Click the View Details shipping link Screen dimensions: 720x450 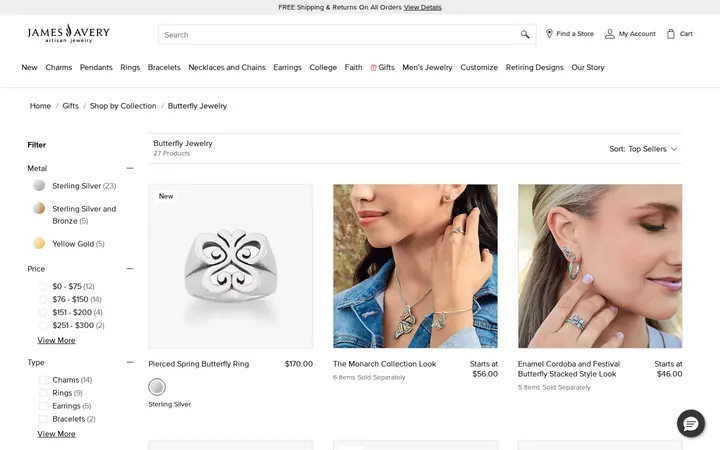pyautogui.click(x=422, y=7)
